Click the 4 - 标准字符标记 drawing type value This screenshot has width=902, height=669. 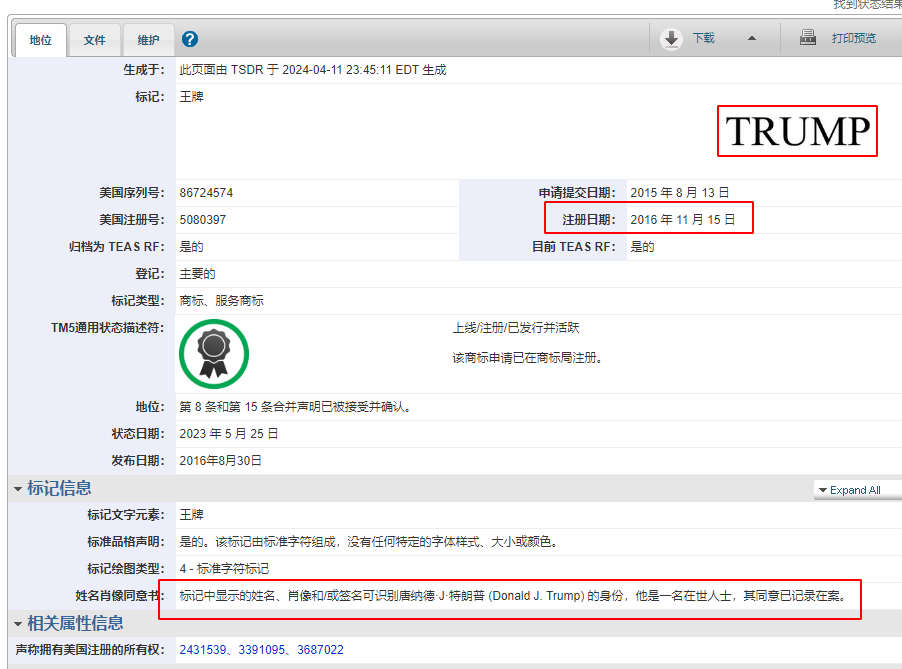pyautogui.click(x=224, y=569)
